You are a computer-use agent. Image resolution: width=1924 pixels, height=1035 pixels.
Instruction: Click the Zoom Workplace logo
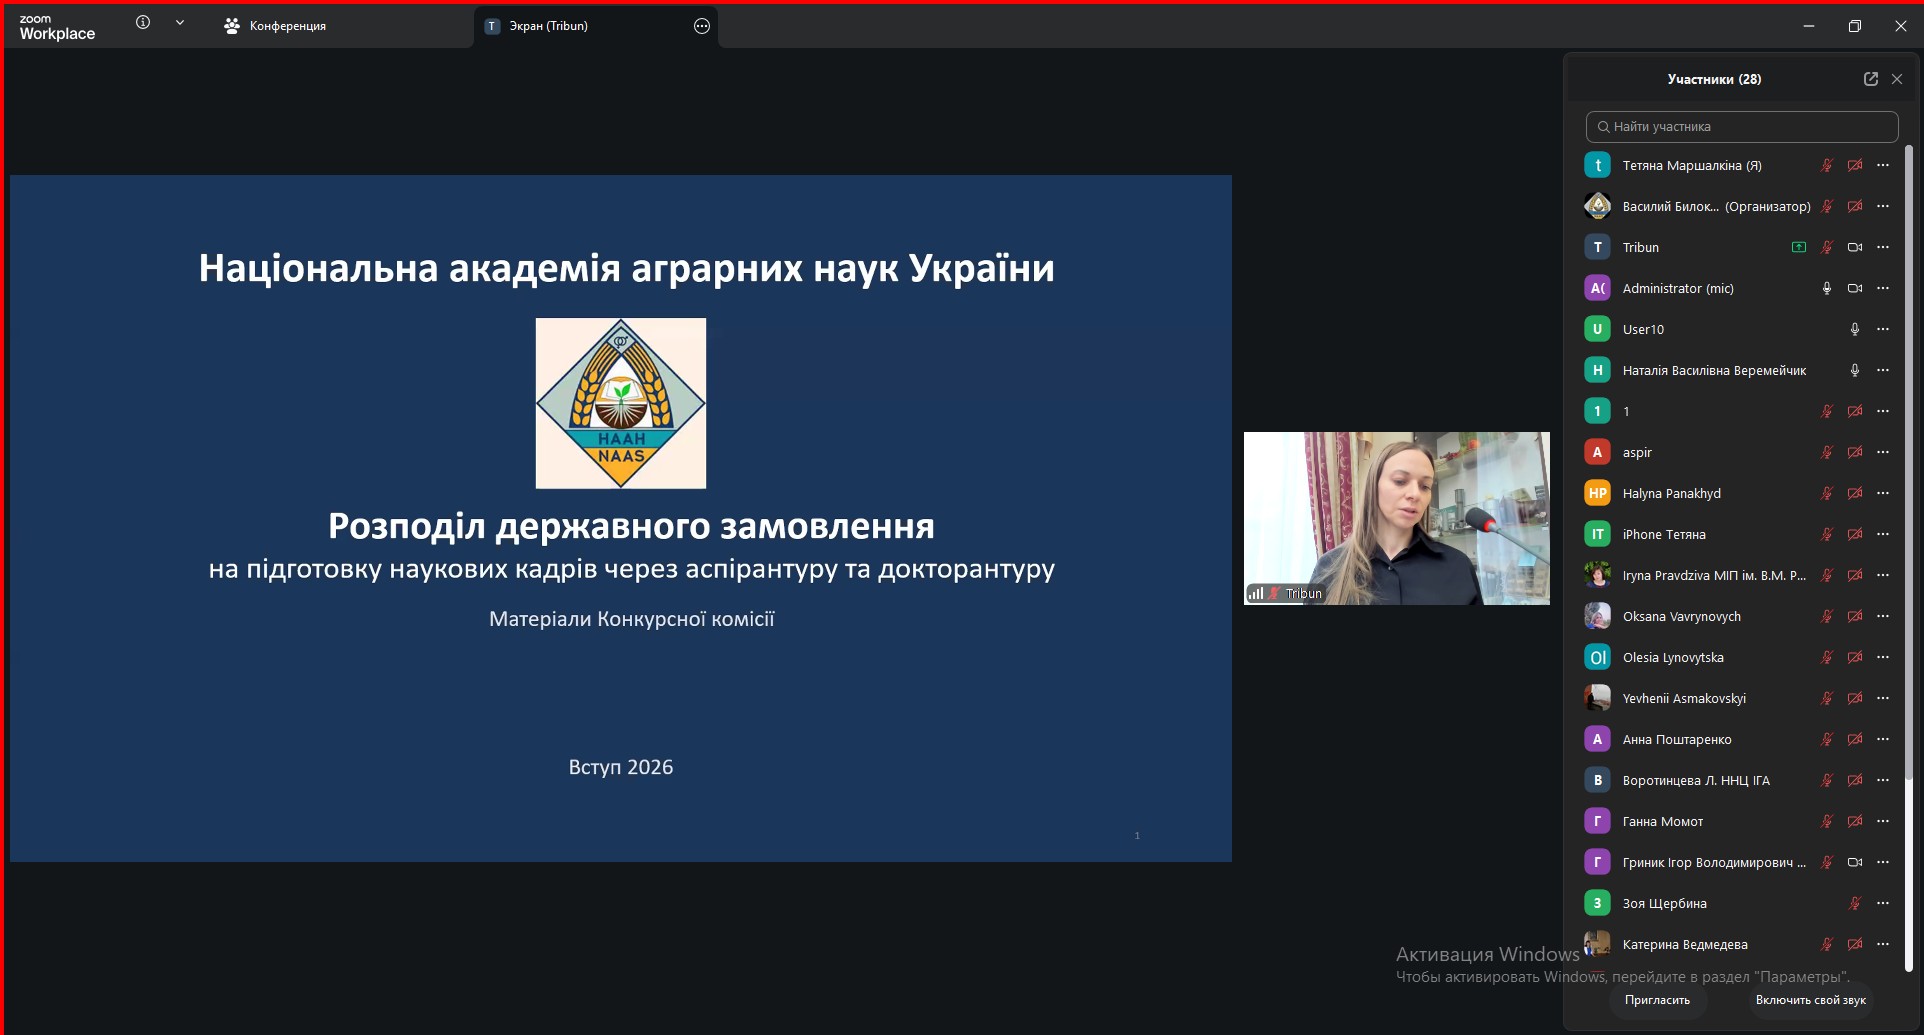57,27
